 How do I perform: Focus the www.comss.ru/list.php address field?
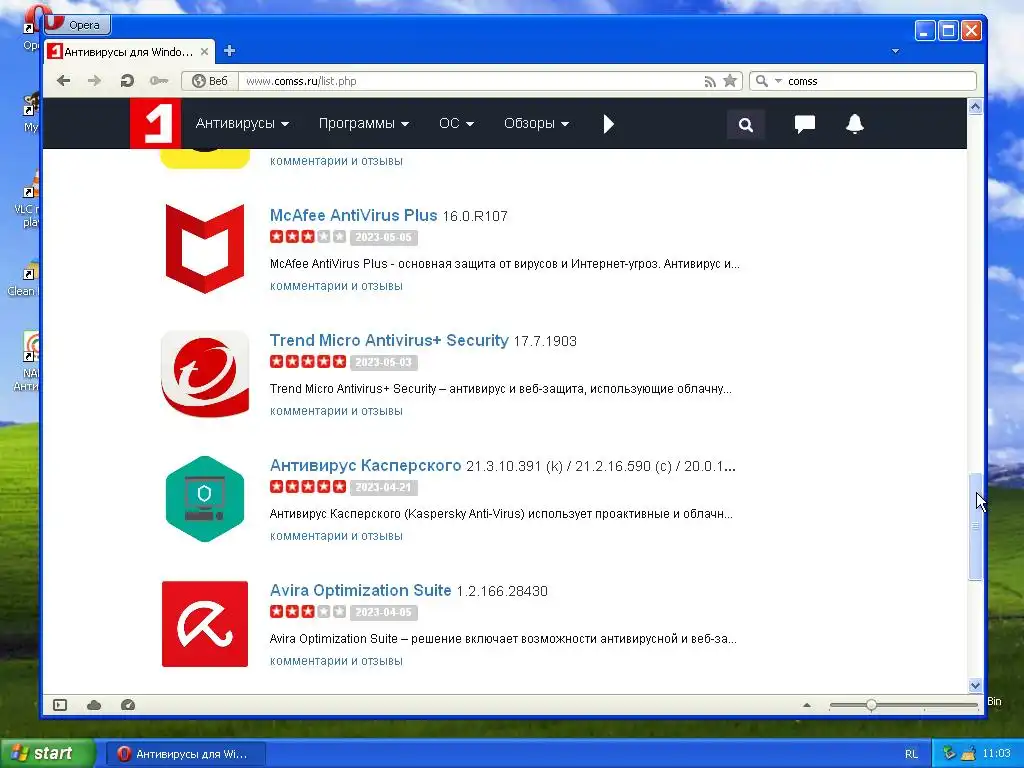coord(470,81)
